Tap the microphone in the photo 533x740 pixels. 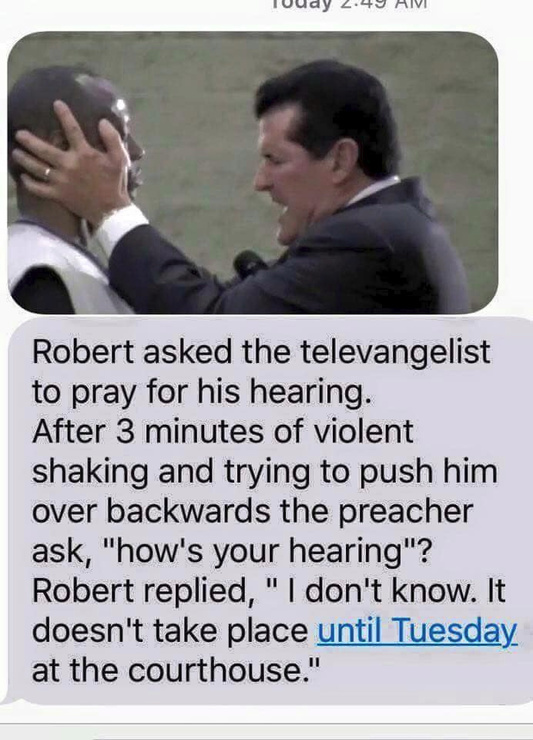click(248, 264)
